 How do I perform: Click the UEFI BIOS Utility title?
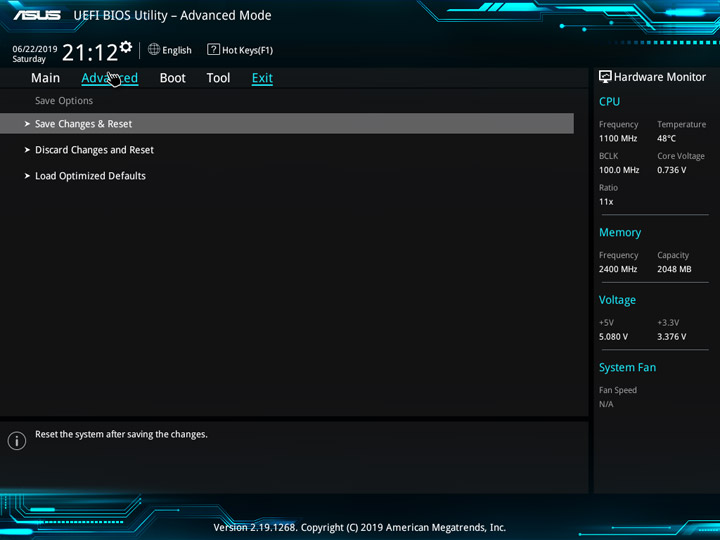172,16
